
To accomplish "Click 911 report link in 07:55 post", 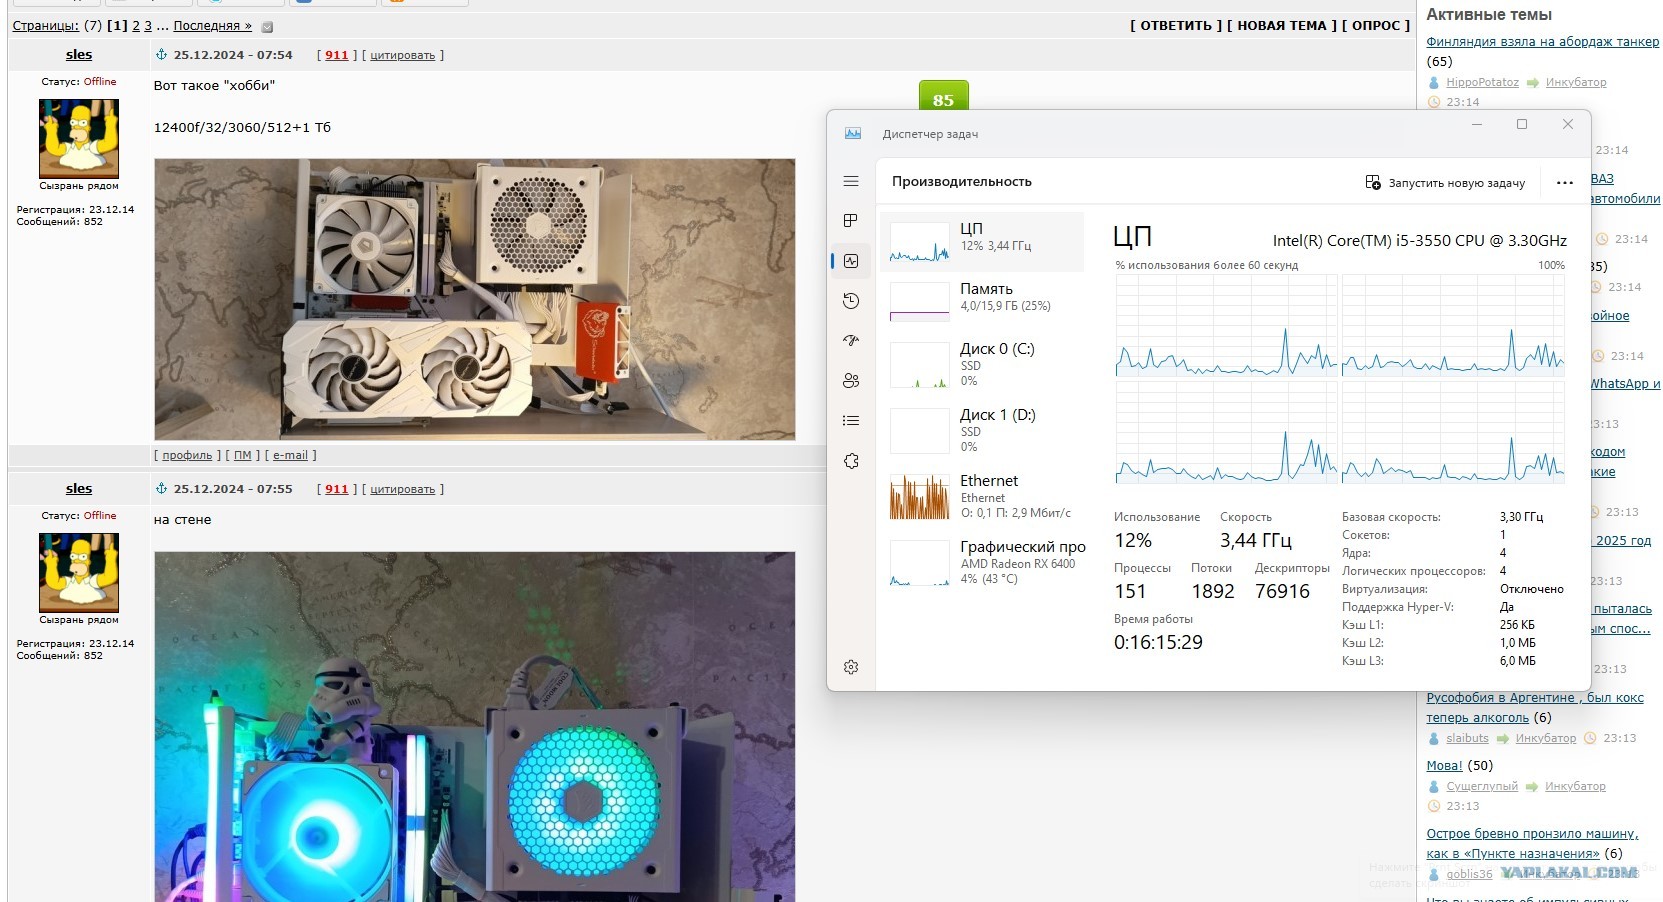I will [337, 489].
